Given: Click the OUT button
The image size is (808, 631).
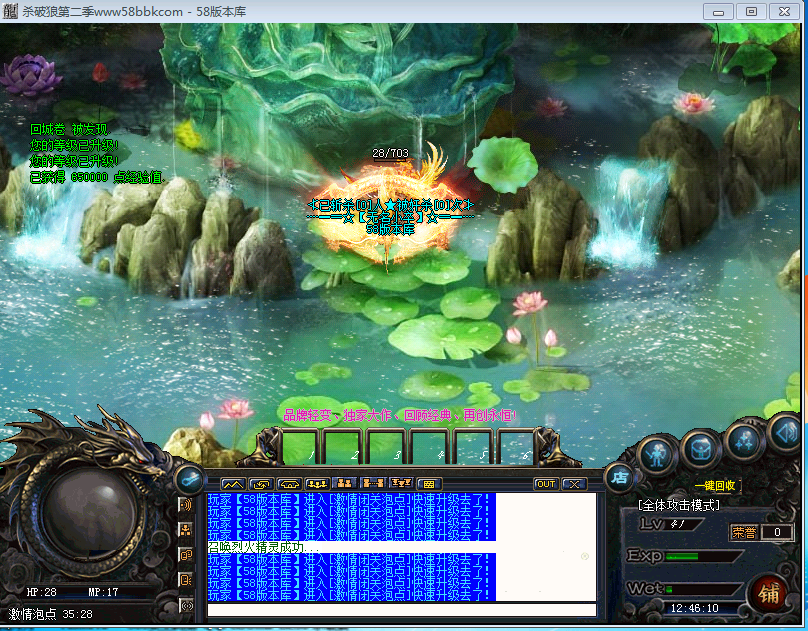Looking at the screenshot, I should (x=546, y=484).
